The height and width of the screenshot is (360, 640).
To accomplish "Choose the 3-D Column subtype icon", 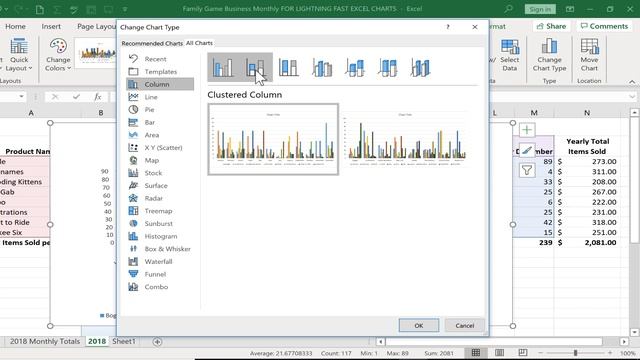I will [420, 67].
